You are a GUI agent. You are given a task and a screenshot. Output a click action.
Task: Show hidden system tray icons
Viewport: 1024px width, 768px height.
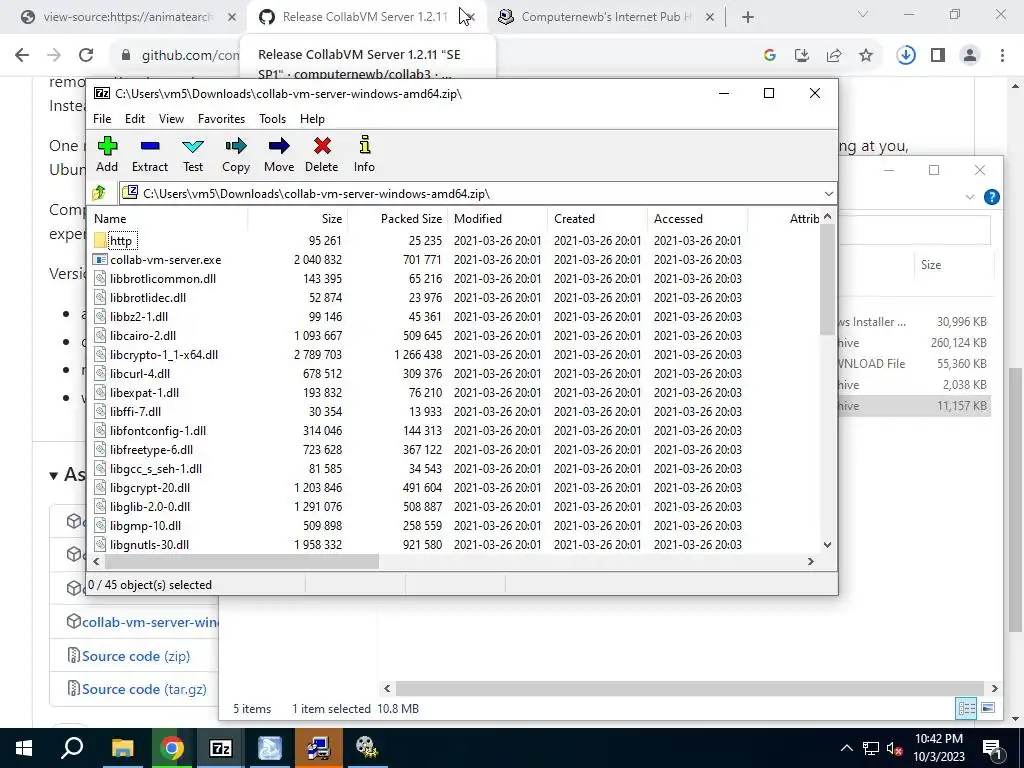846,748
